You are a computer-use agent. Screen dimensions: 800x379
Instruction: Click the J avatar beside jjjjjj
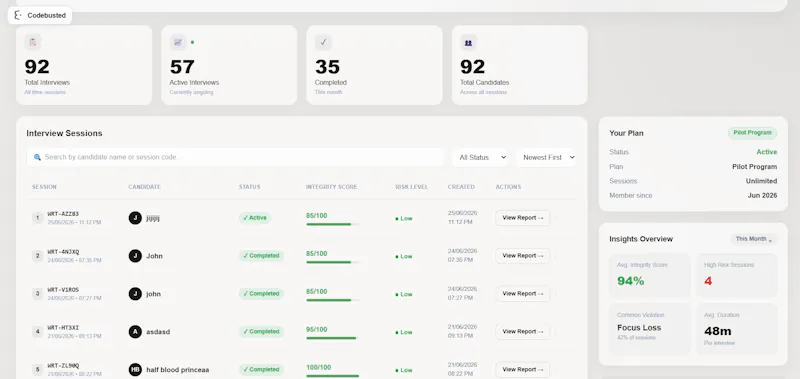(135, 218)
